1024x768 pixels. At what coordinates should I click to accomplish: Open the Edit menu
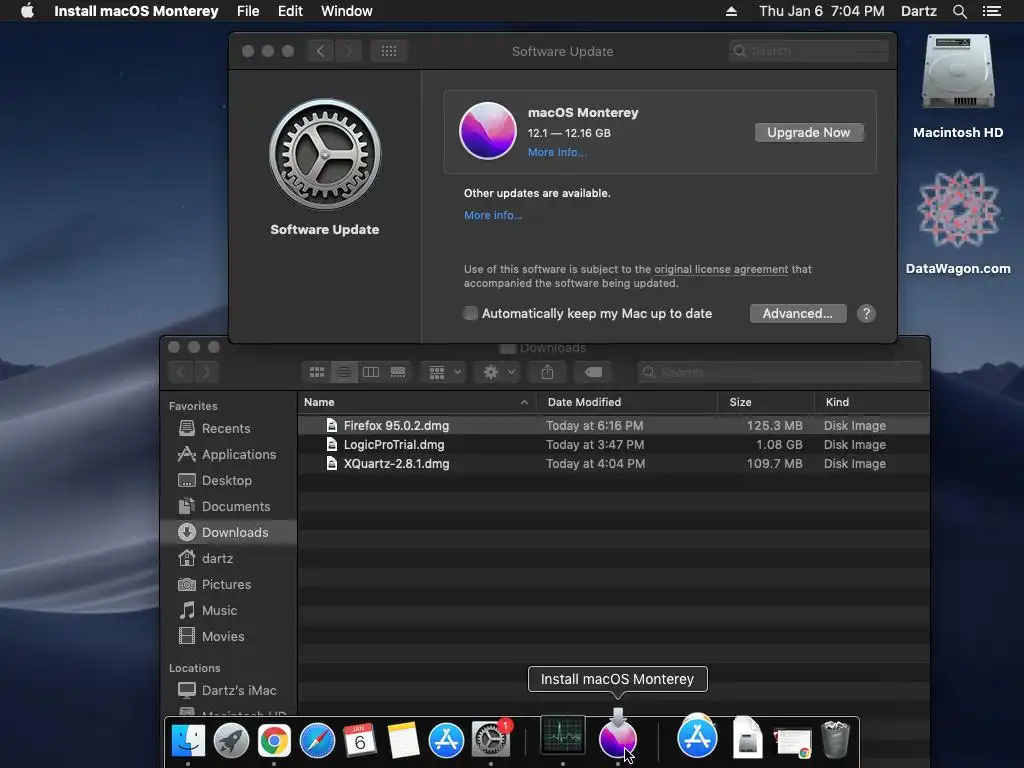click(290, 11)
